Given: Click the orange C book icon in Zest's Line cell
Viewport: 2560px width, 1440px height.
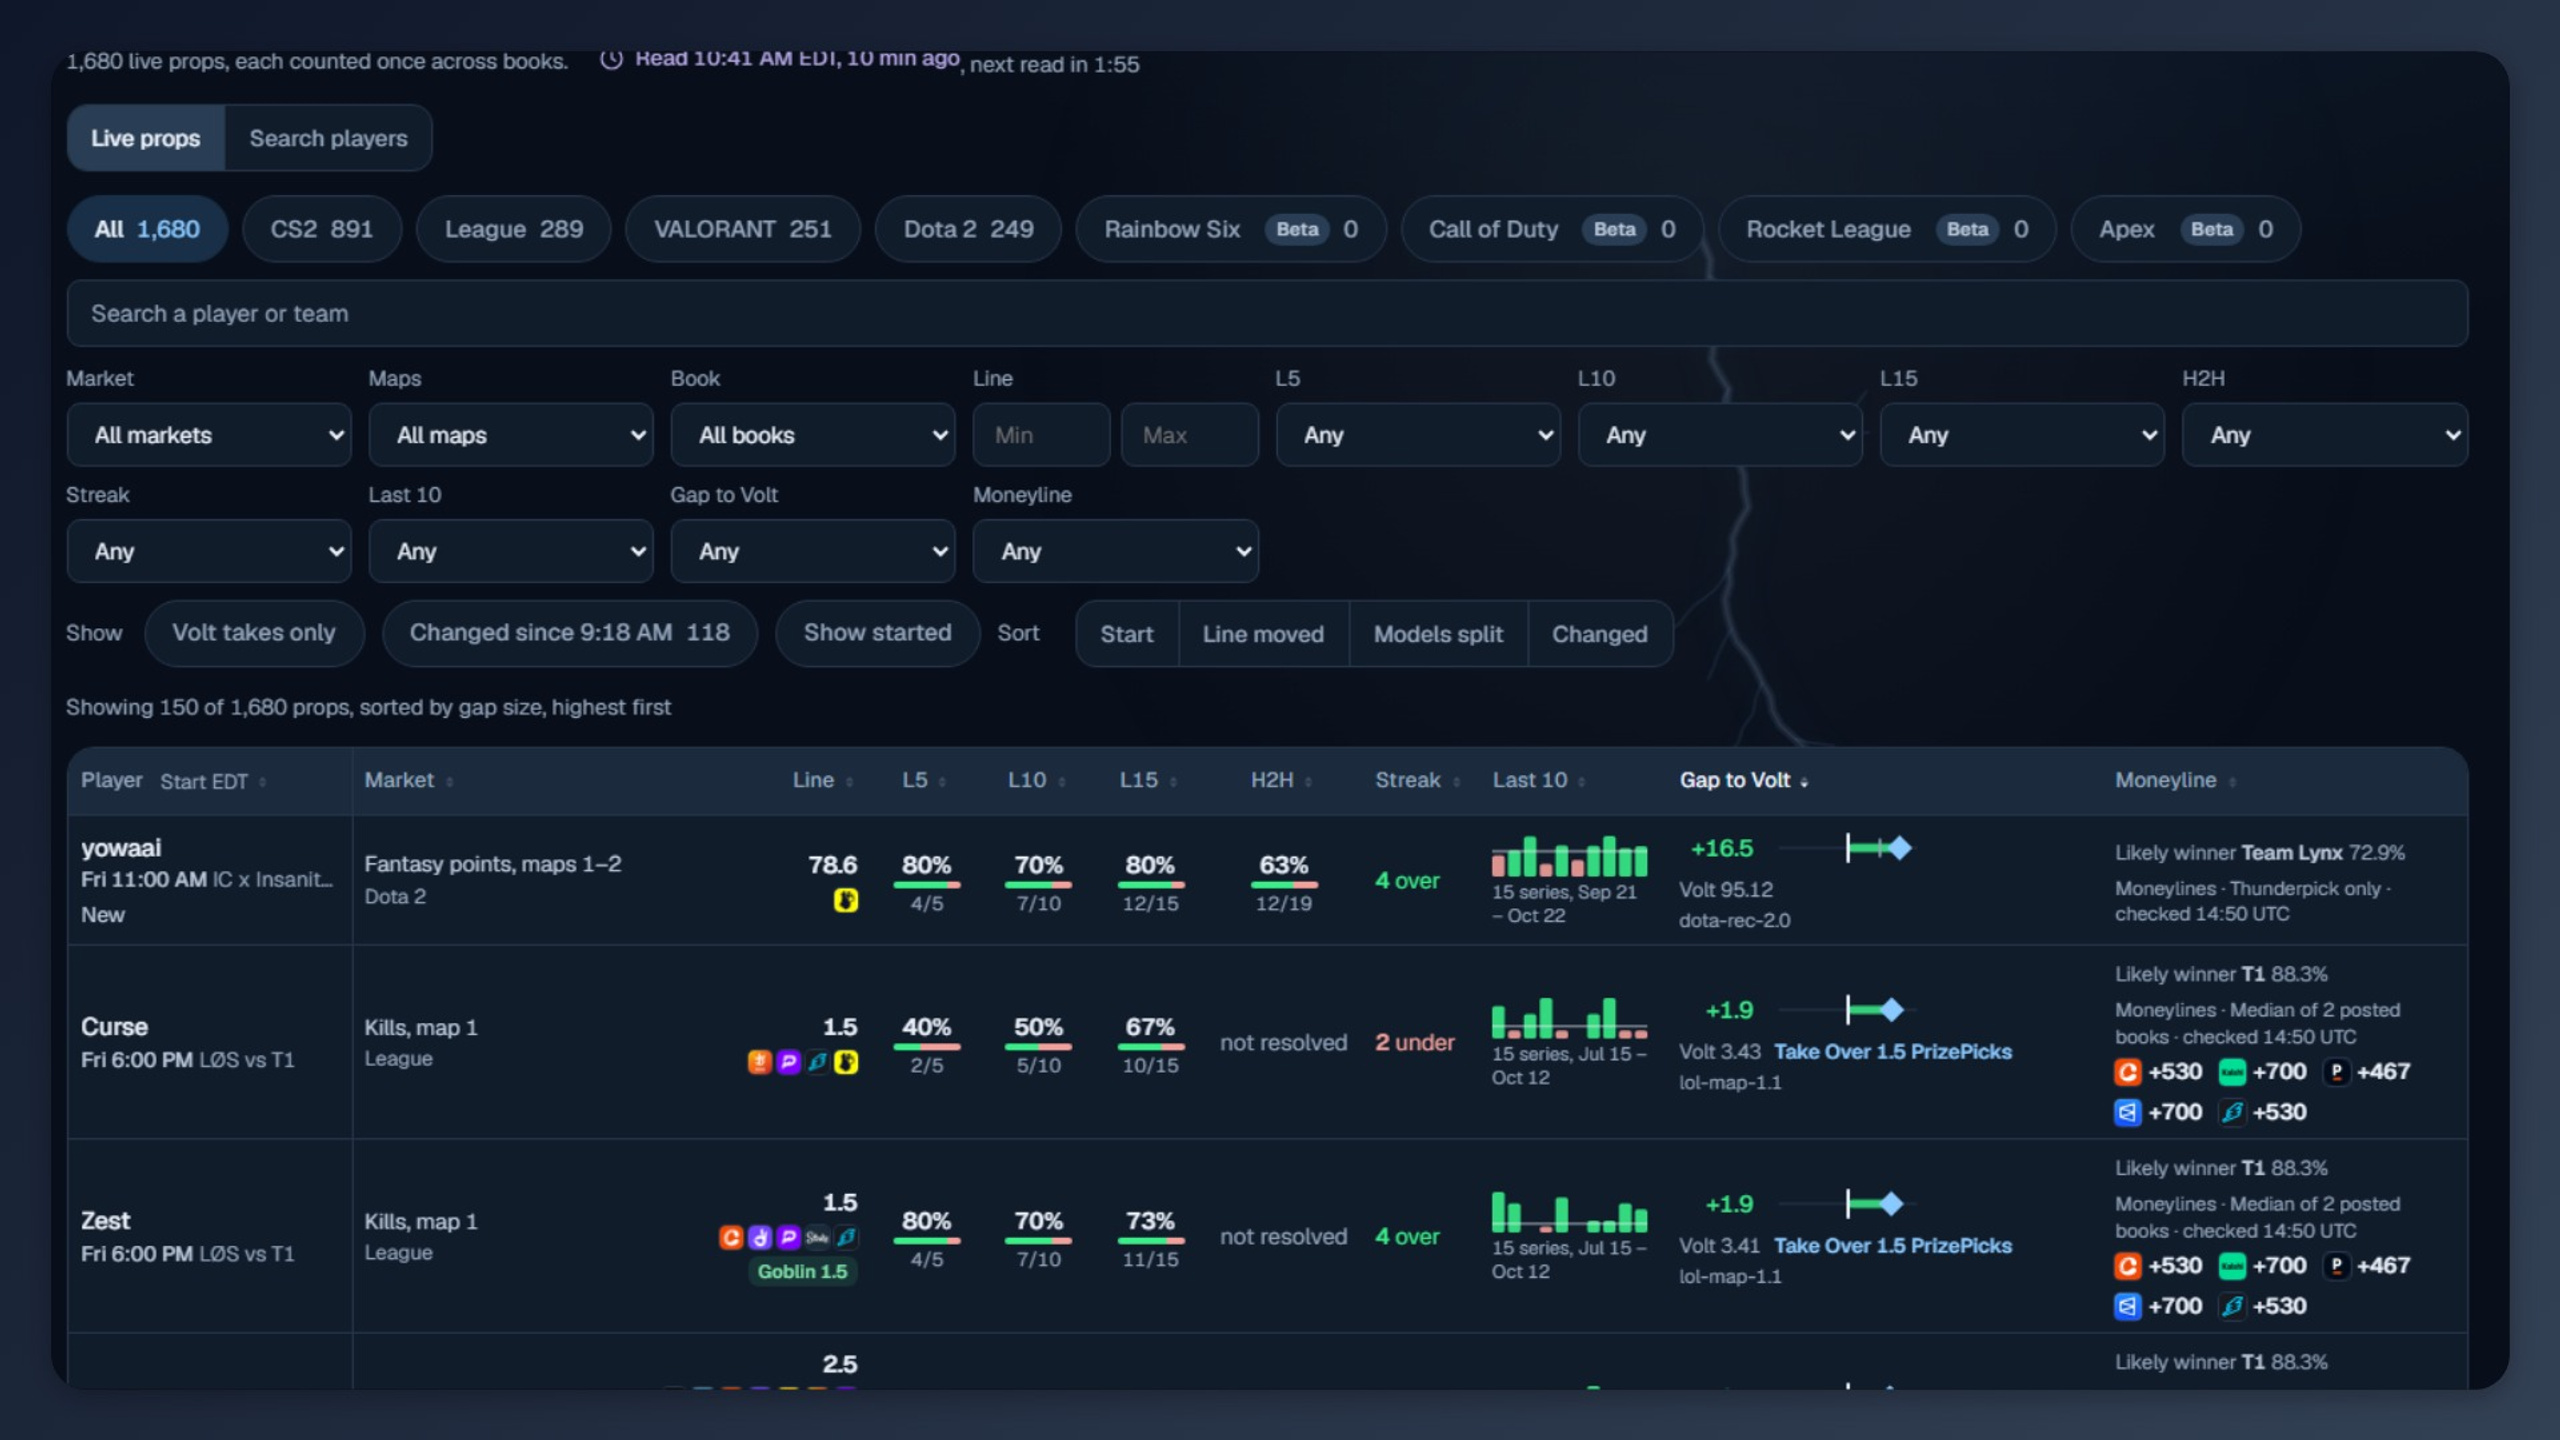Looking at the screenshot, I should click(731, 1238).
